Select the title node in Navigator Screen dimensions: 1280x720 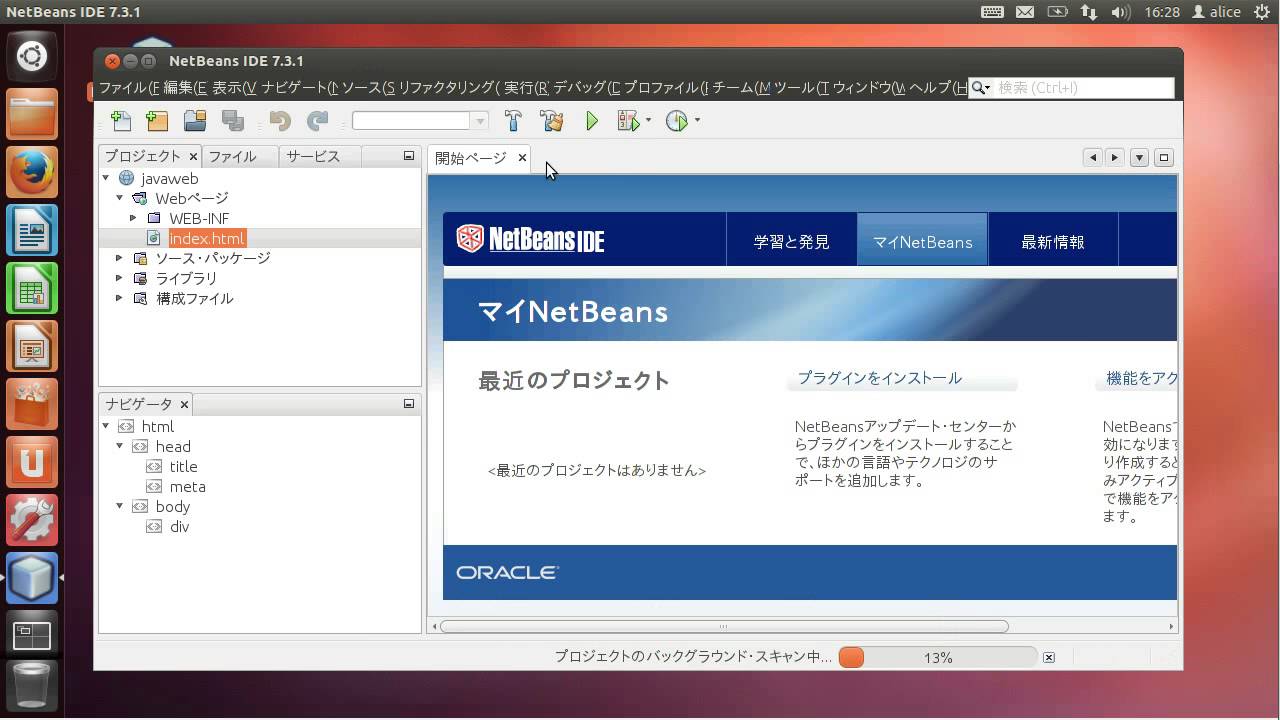click(x=183, y=466)
